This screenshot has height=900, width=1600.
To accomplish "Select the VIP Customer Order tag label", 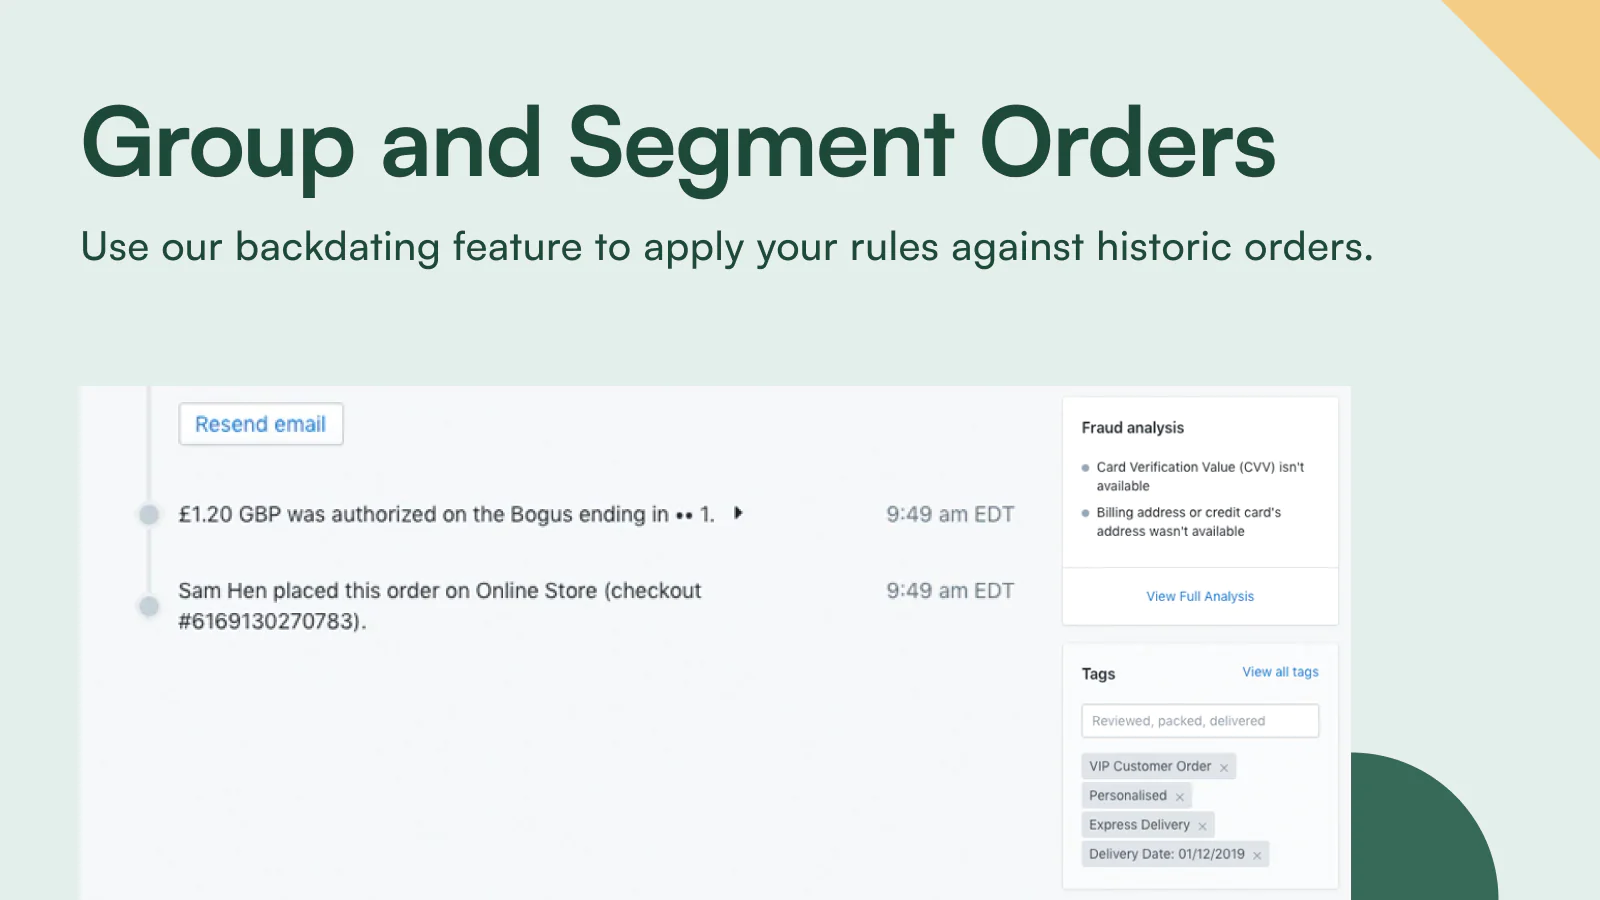I will (x=1150, y=766).
